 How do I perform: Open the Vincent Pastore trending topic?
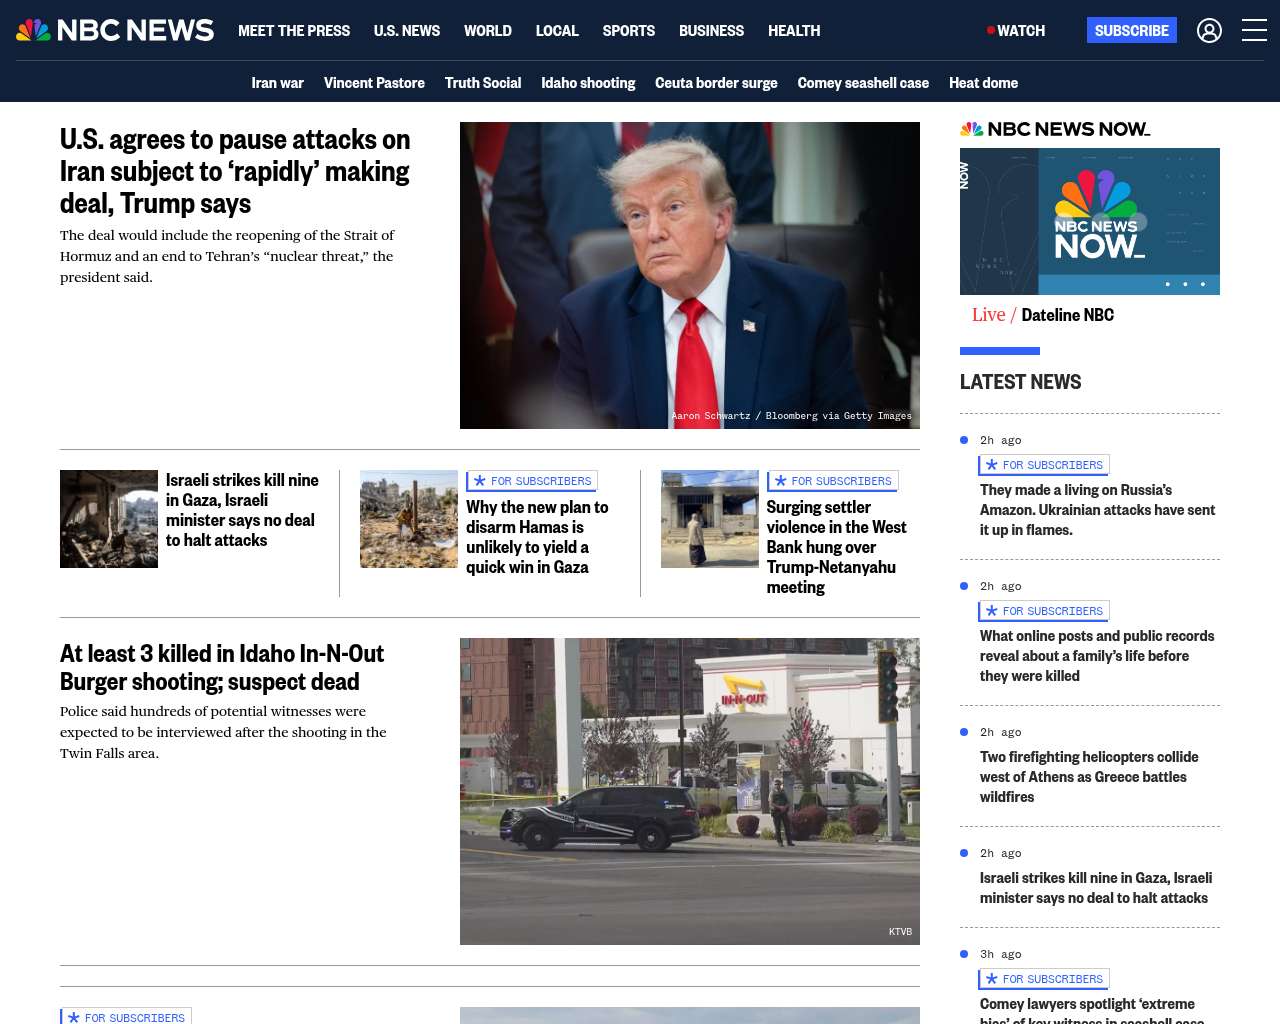[x=374, y=83]
